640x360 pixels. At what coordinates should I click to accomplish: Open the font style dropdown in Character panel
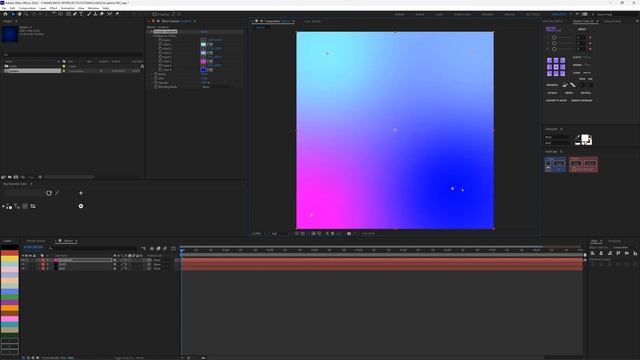(560, 143)
